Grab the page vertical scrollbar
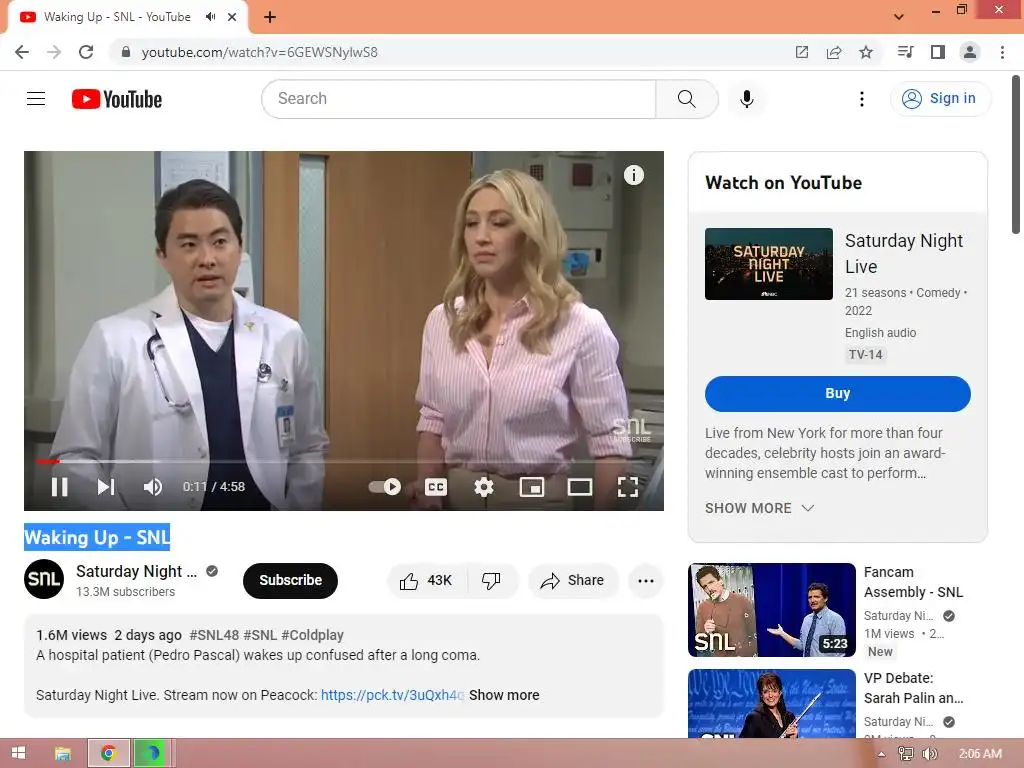The height and width of the screenshot is (768, 1024). (x=1016, y=154)
